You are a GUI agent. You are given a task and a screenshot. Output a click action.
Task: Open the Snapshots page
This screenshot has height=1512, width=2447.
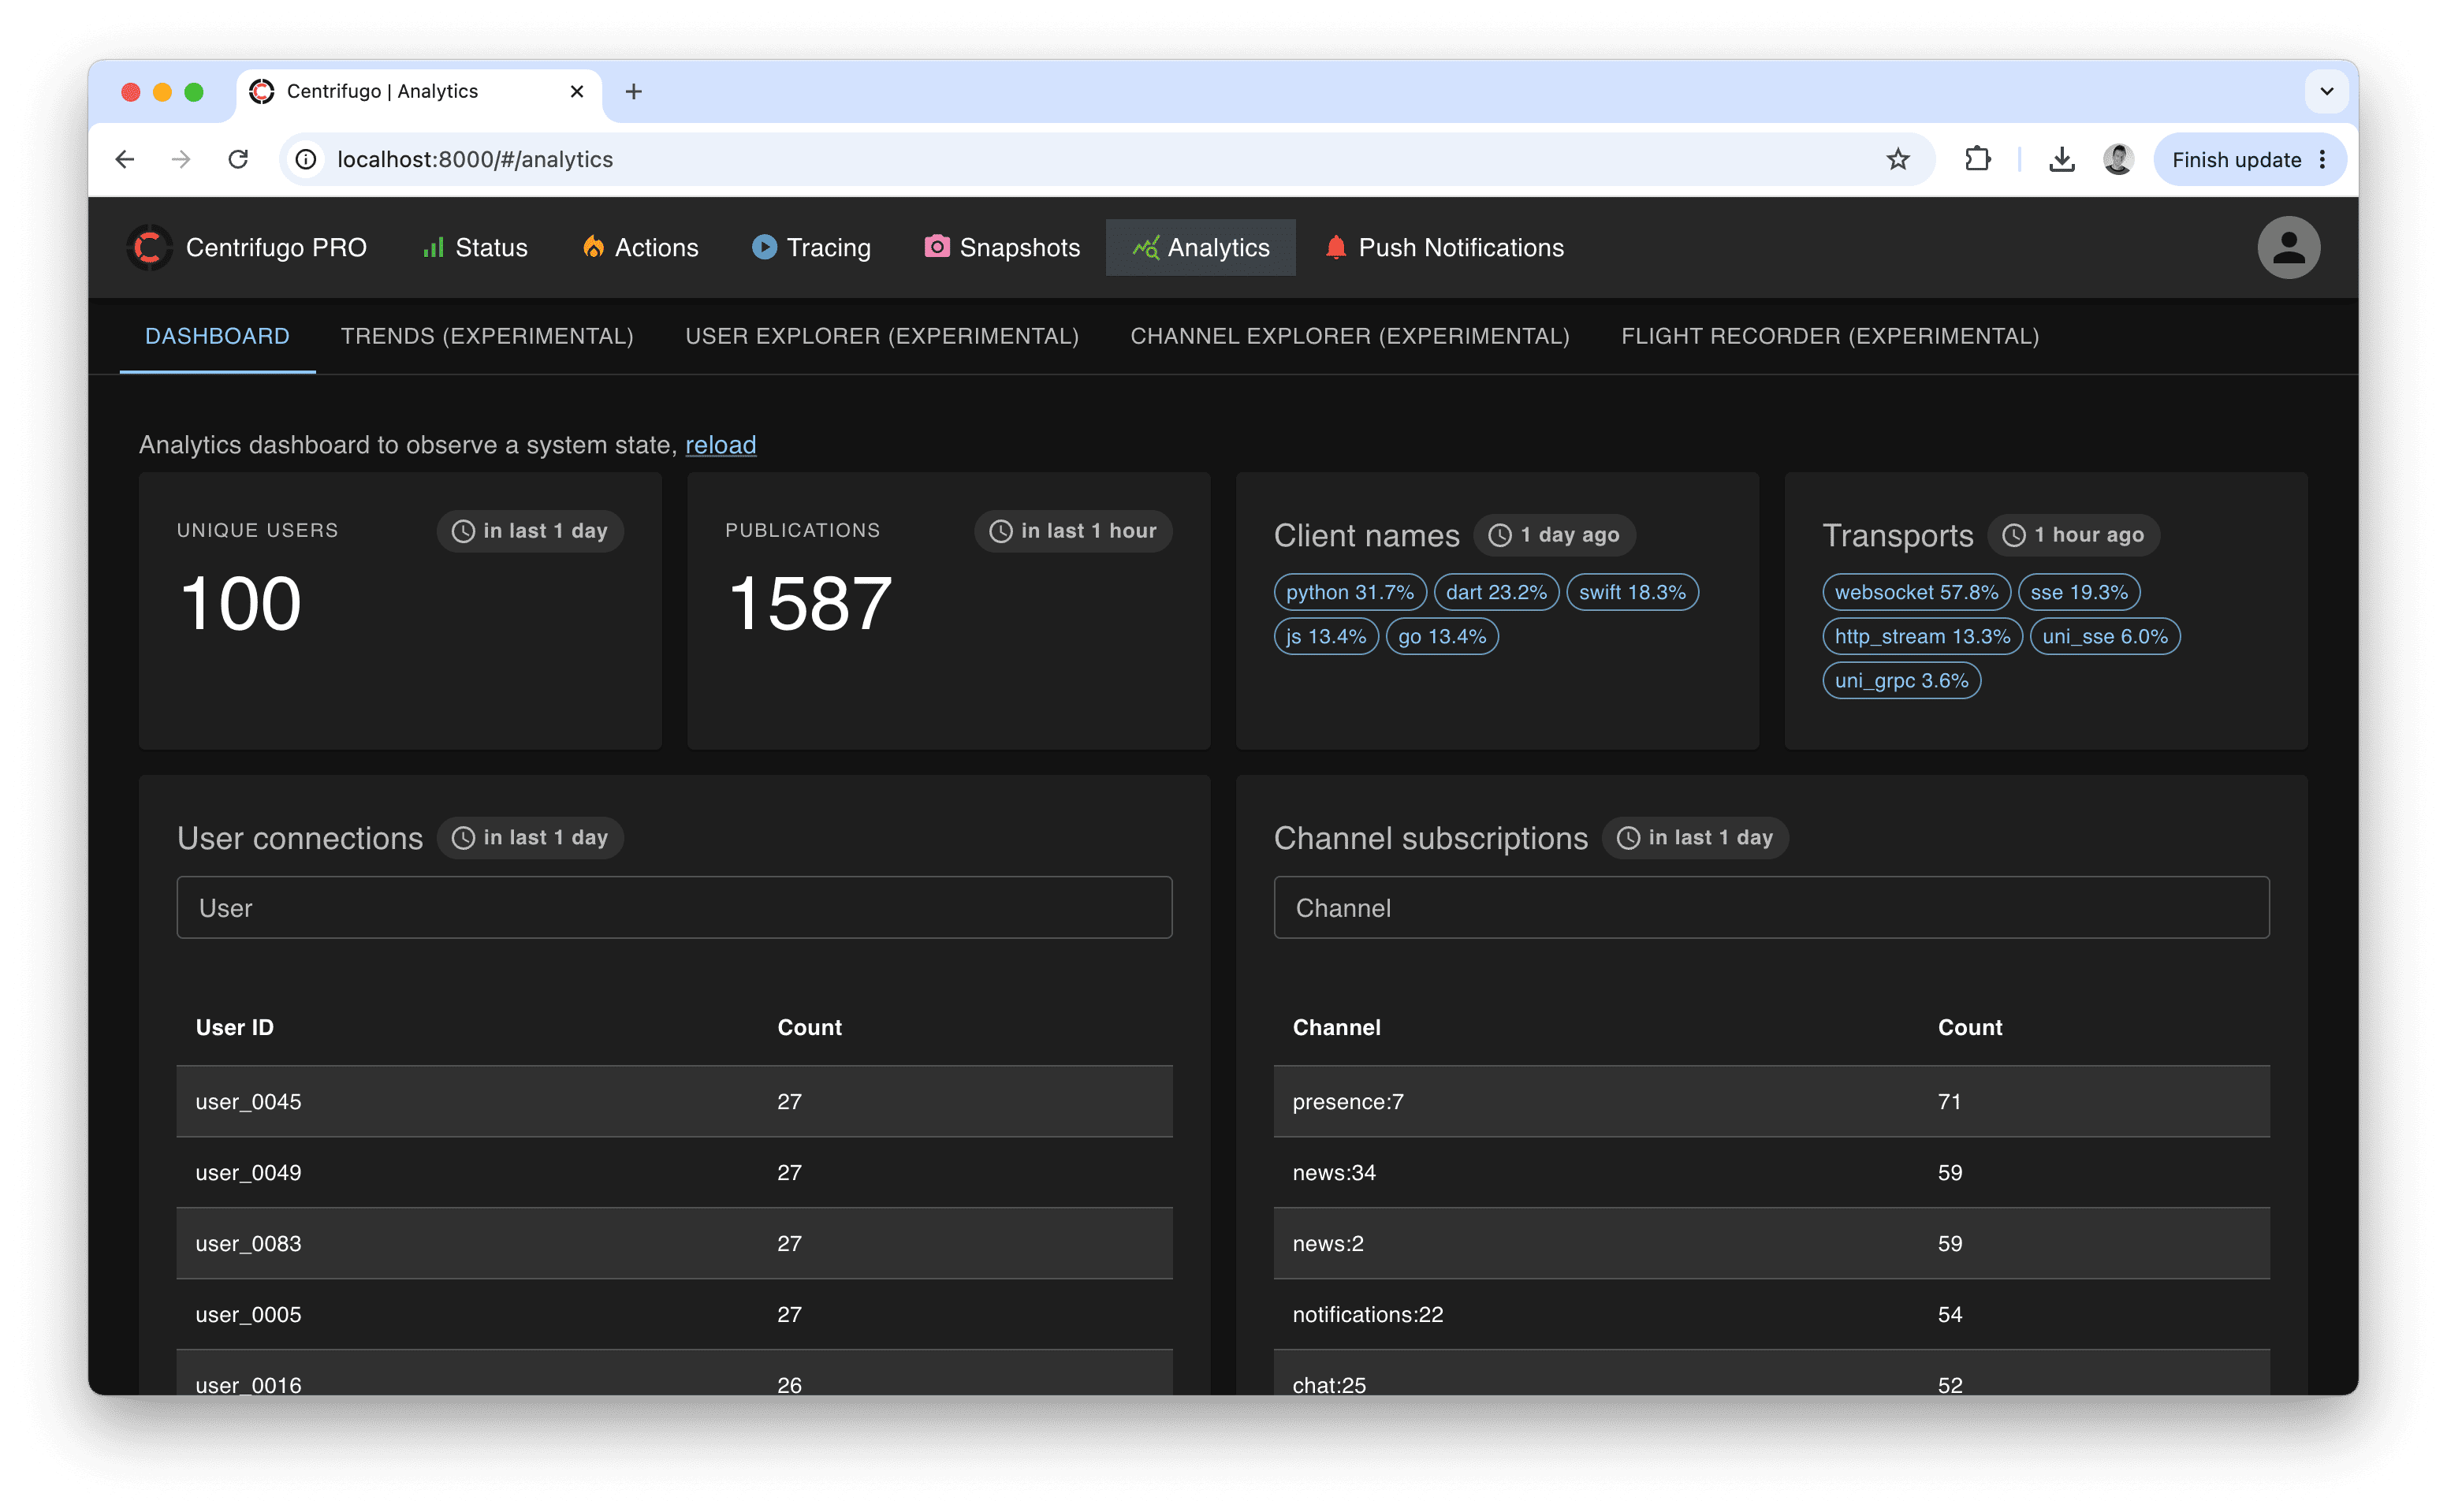pos(1002,247)
